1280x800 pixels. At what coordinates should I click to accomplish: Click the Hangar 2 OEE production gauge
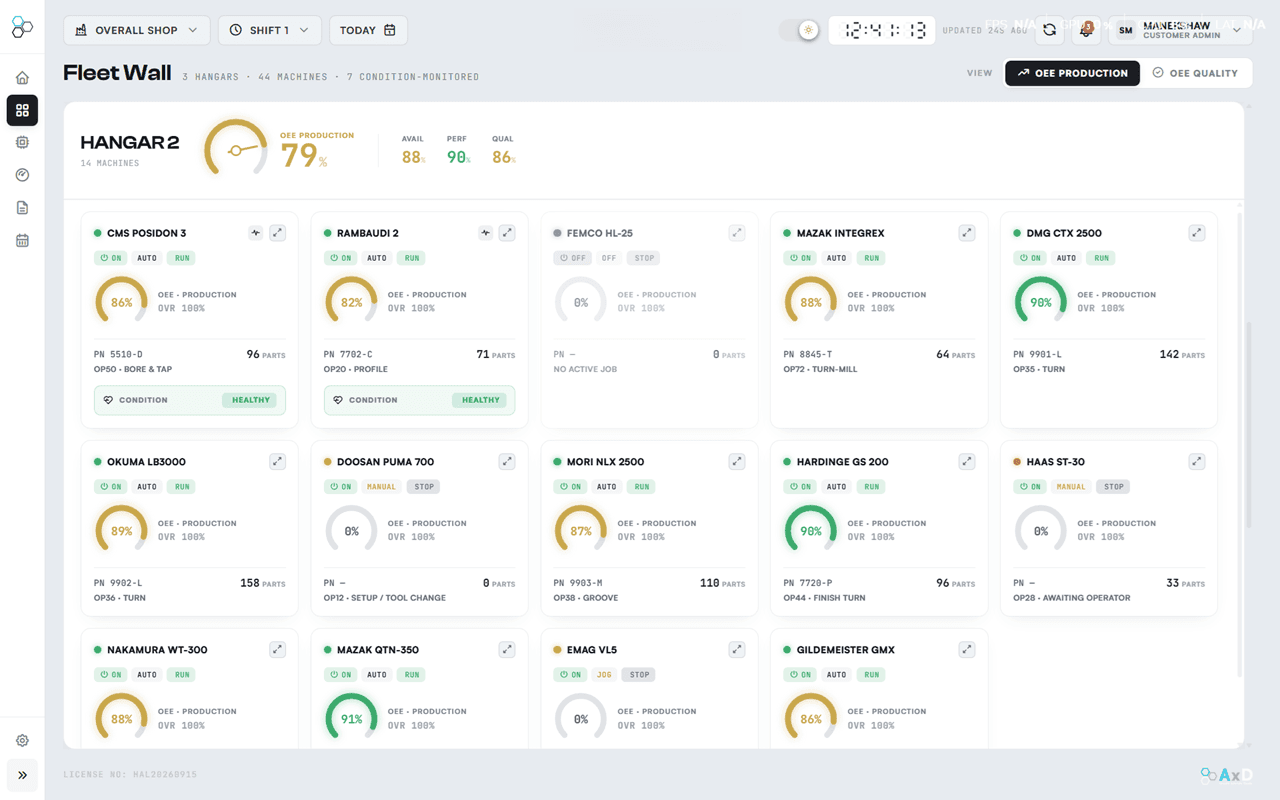coord(236,149)
